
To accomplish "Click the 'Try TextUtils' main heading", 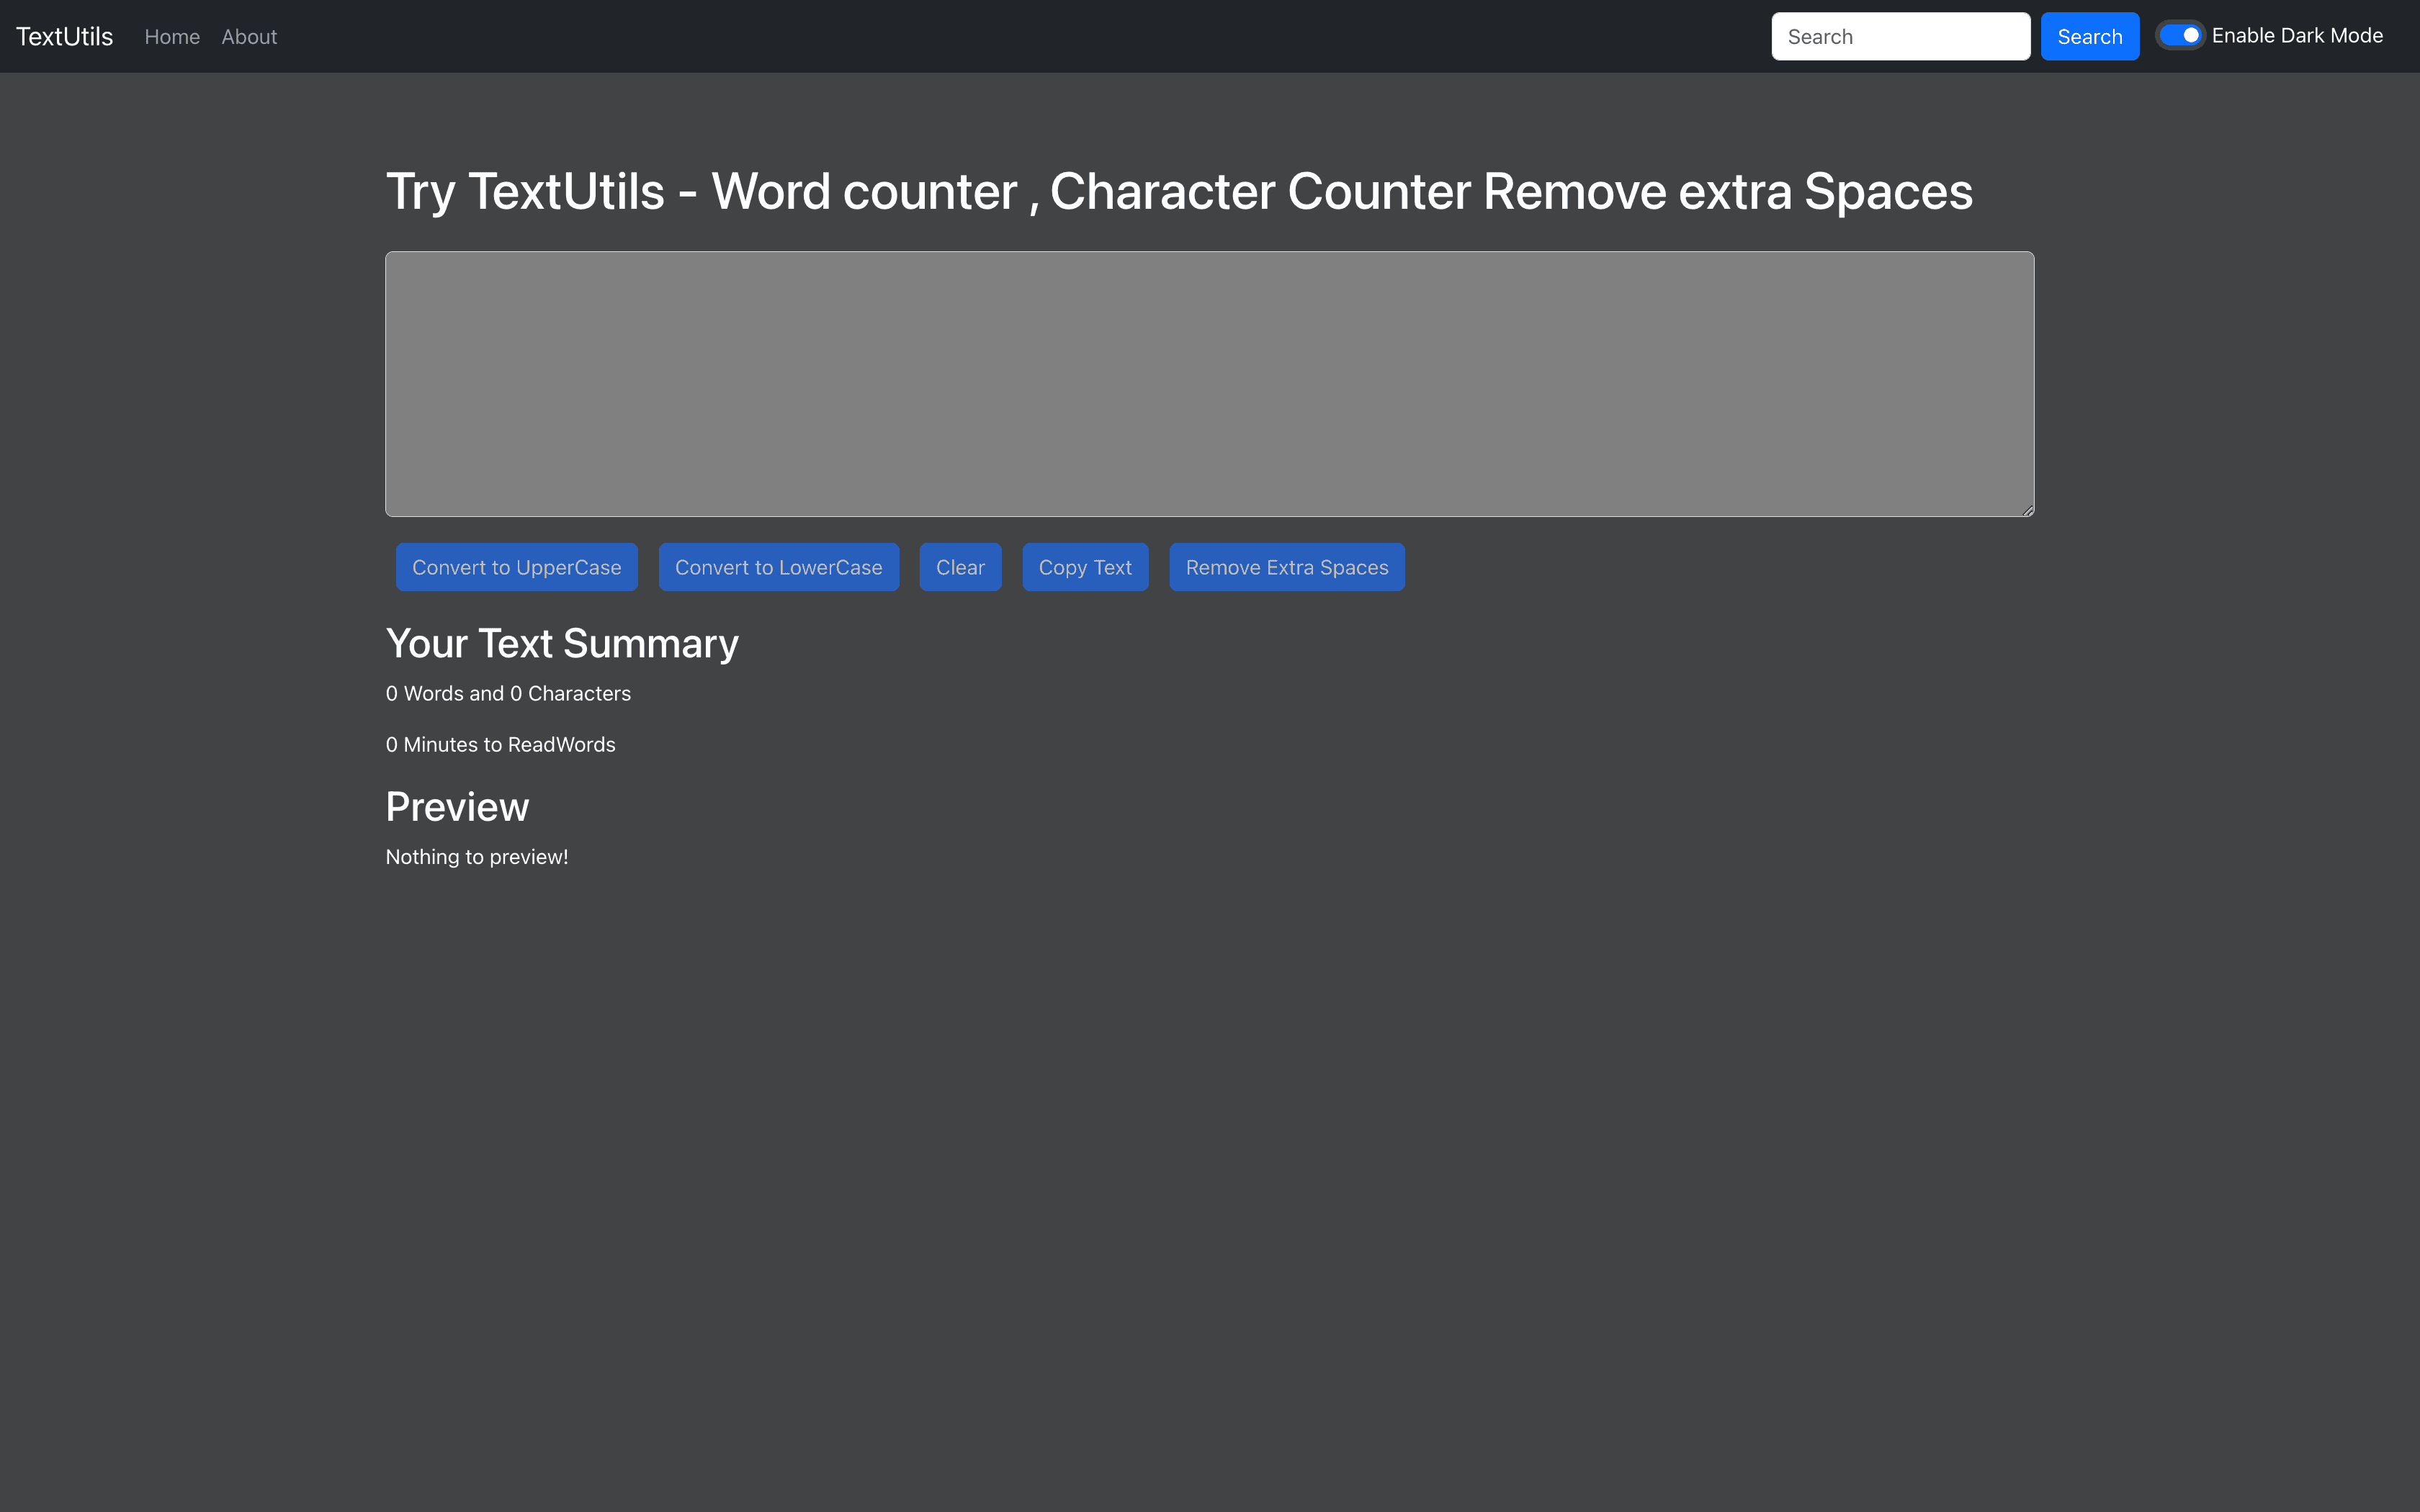I will tap(1179, 191).
